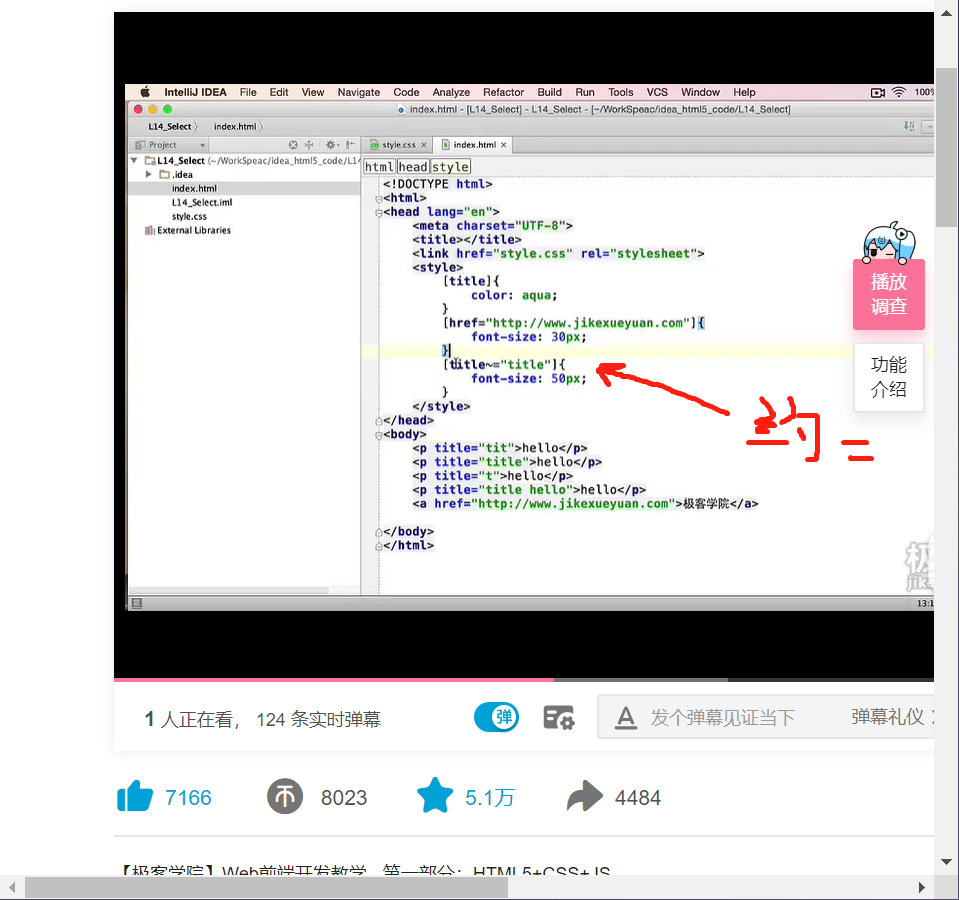
Task: Click the Wi-Fi status icon
Action: (x=898, y=92)
